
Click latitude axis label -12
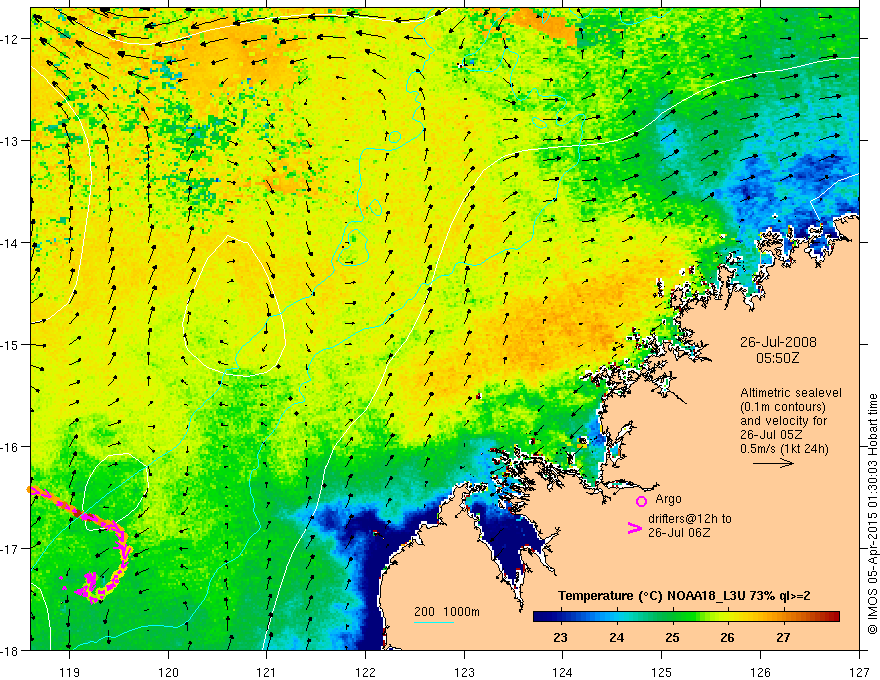click(x=11, y=39)
